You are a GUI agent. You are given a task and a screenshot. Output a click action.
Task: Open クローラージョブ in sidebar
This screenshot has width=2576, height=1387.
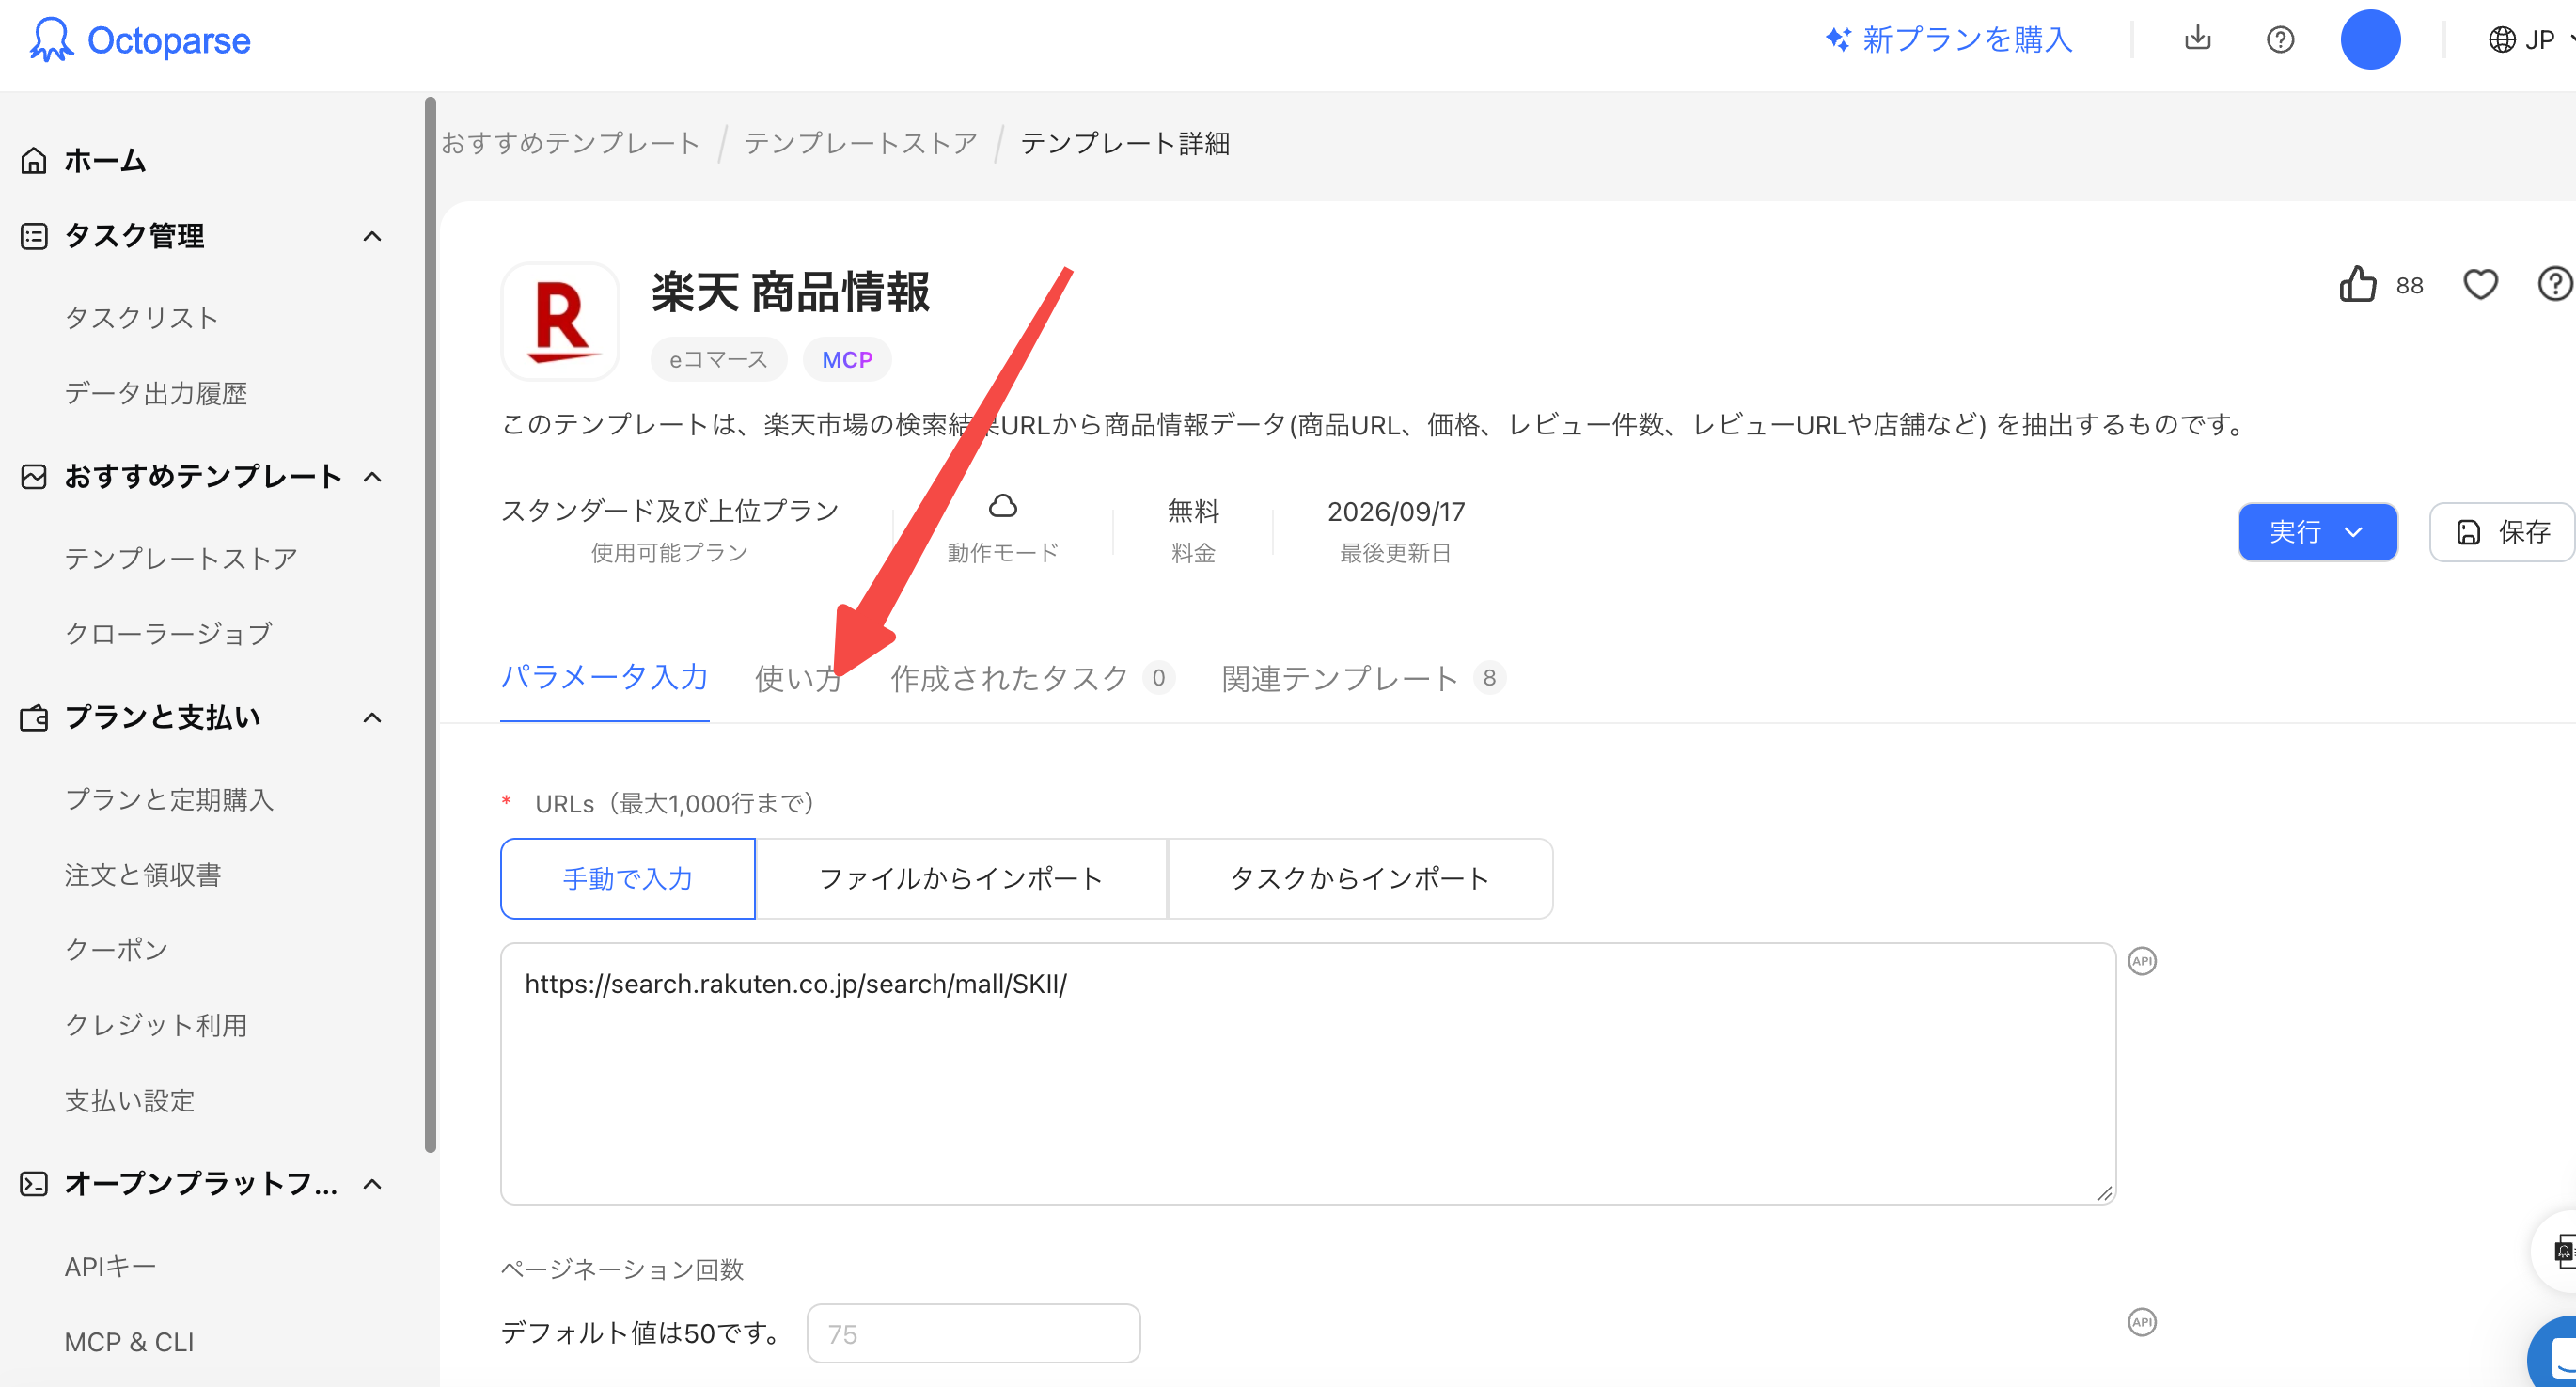pos(168,633)
